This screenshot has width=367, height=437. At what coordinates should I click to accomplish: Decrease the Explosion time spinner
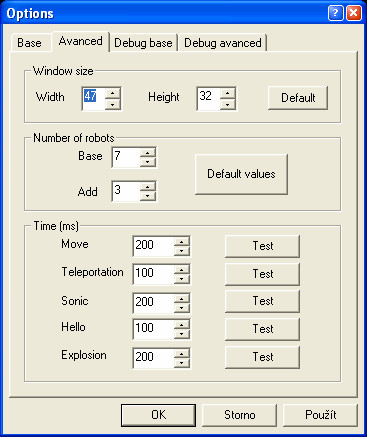click(182, 363)
